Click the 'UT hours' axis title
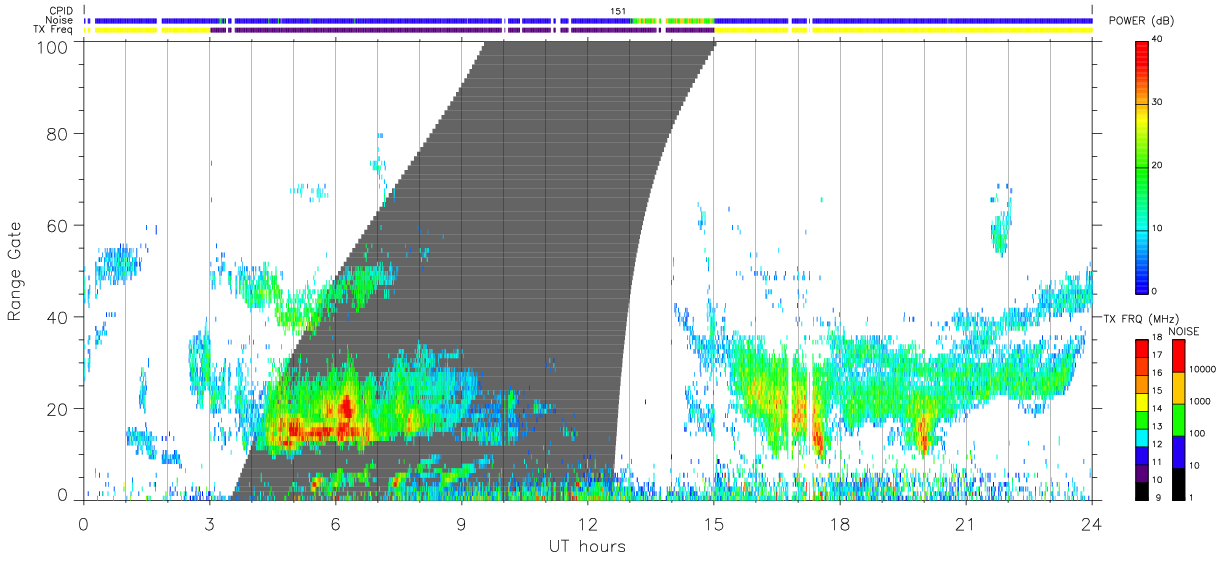This screenshot has width=1228, height=567. click(x=586, y=546)
